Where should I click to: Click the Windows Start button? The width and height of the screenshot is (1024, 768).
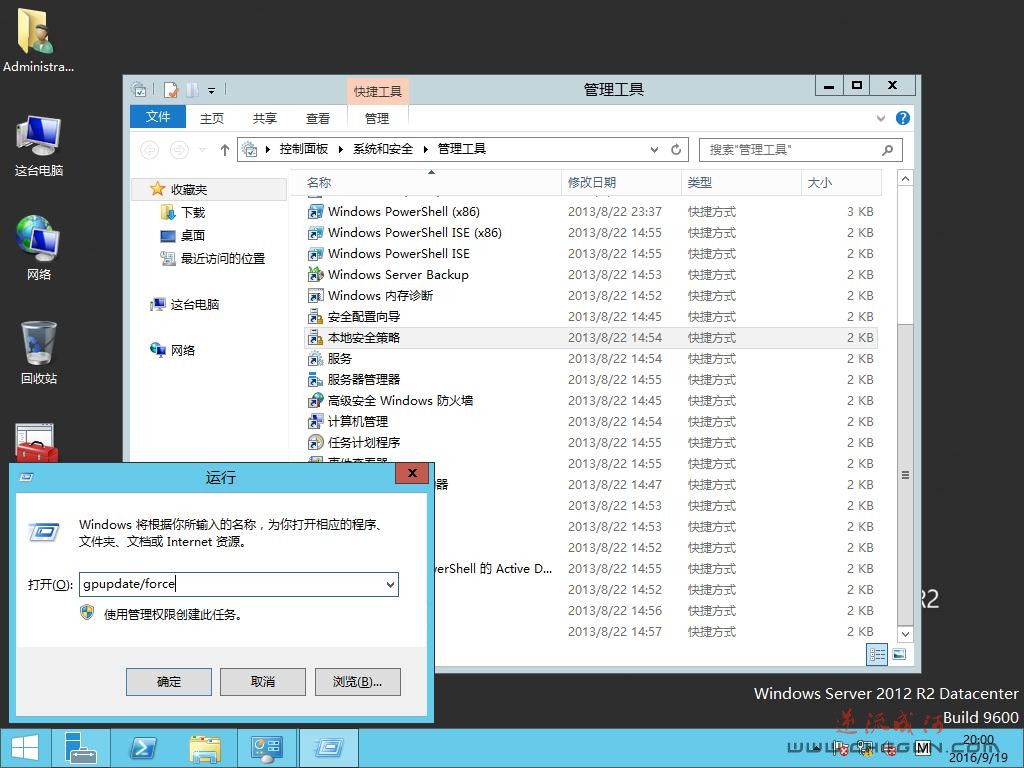[24, 748]
